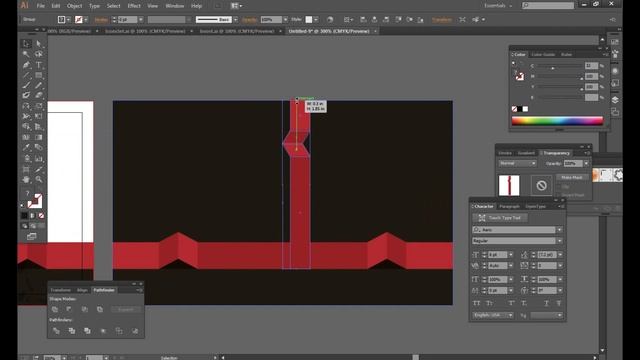Select the Selection tool (black arrow)

[27, 44]
